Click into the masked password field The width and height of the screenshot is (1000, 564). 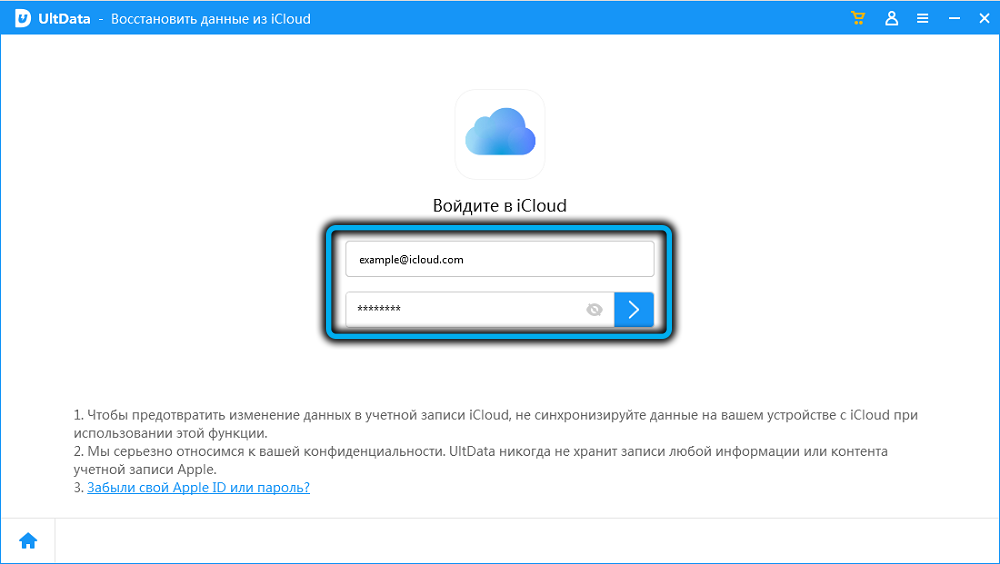pyautogui.click(x=465, y=310)
